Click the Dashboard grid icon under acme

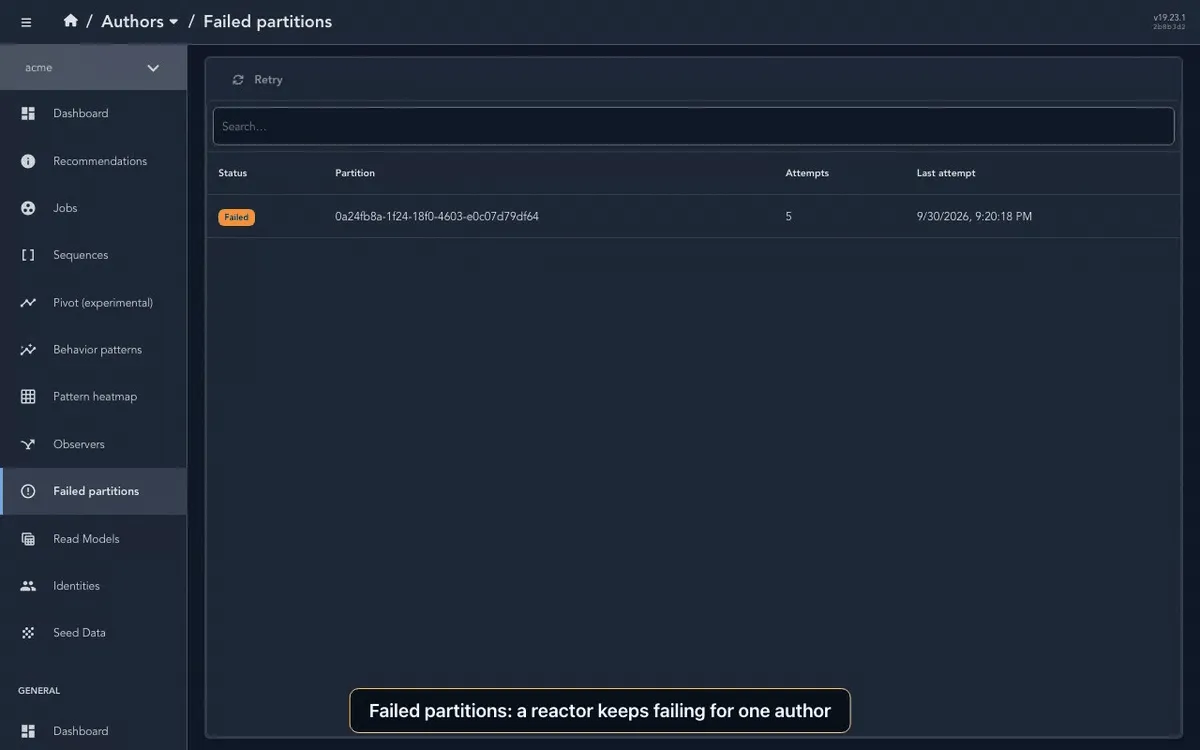[28, 114]
